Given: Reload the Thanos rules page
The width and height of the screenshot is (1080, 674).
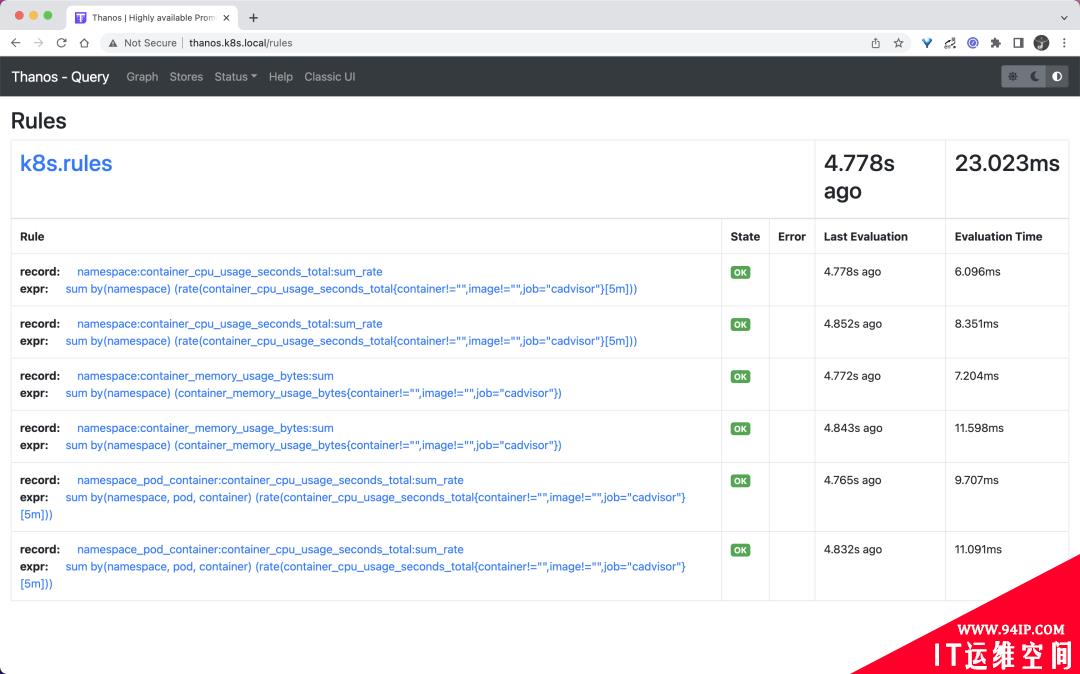Looking at the screenshot, I should coord(61,43).
